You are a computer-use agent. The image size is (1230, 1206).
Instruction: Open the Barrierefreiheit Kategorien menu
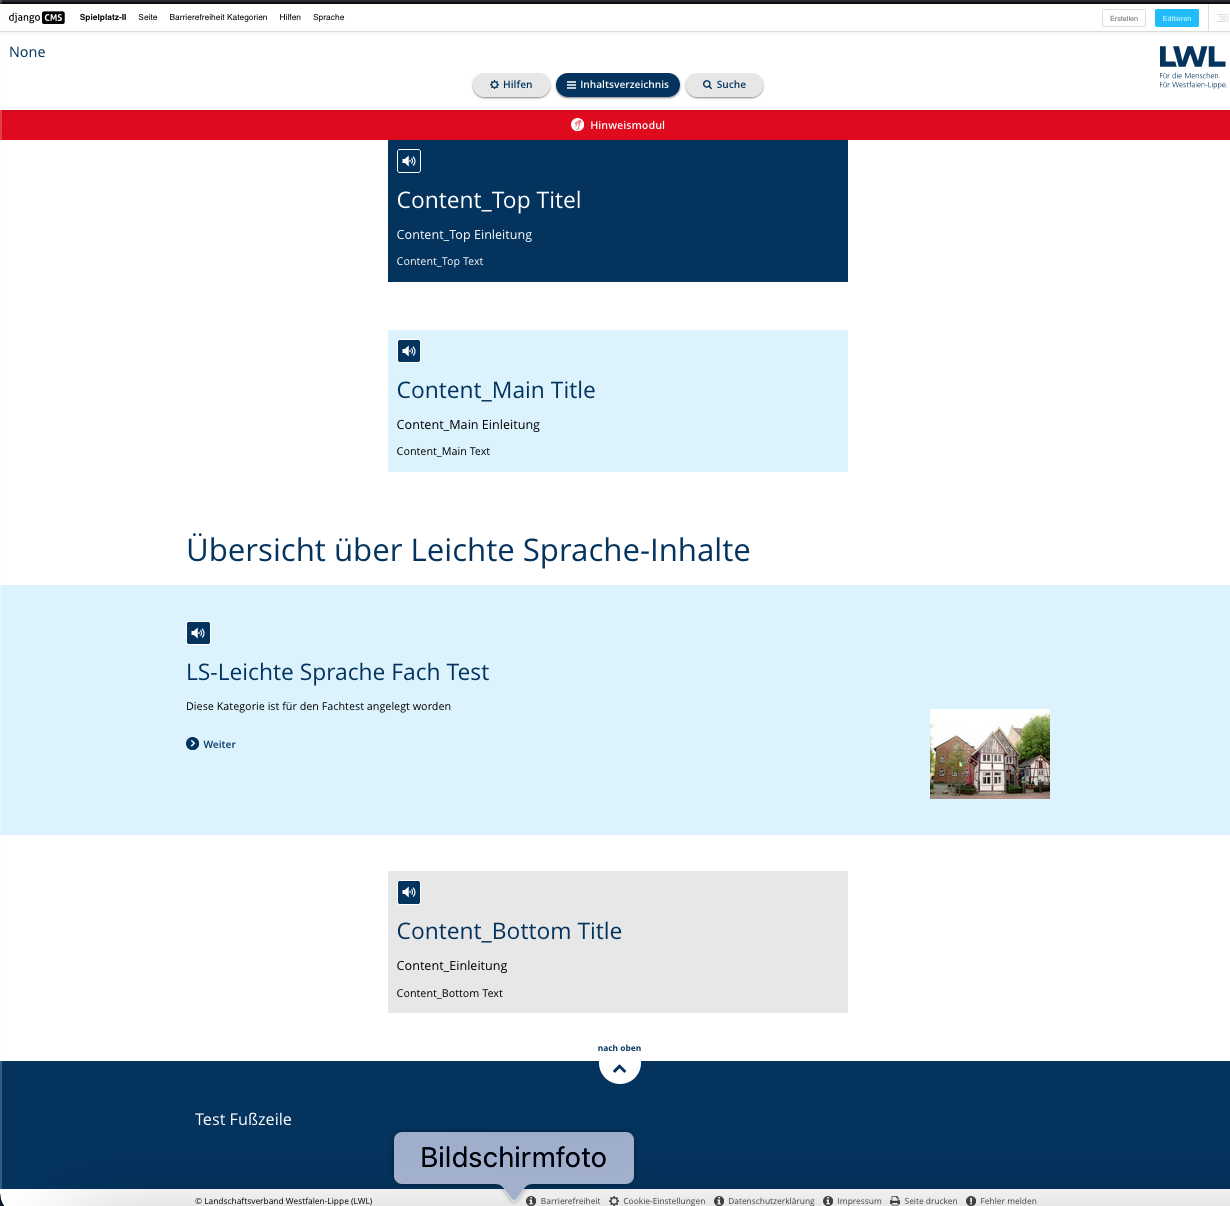[218, 17]
